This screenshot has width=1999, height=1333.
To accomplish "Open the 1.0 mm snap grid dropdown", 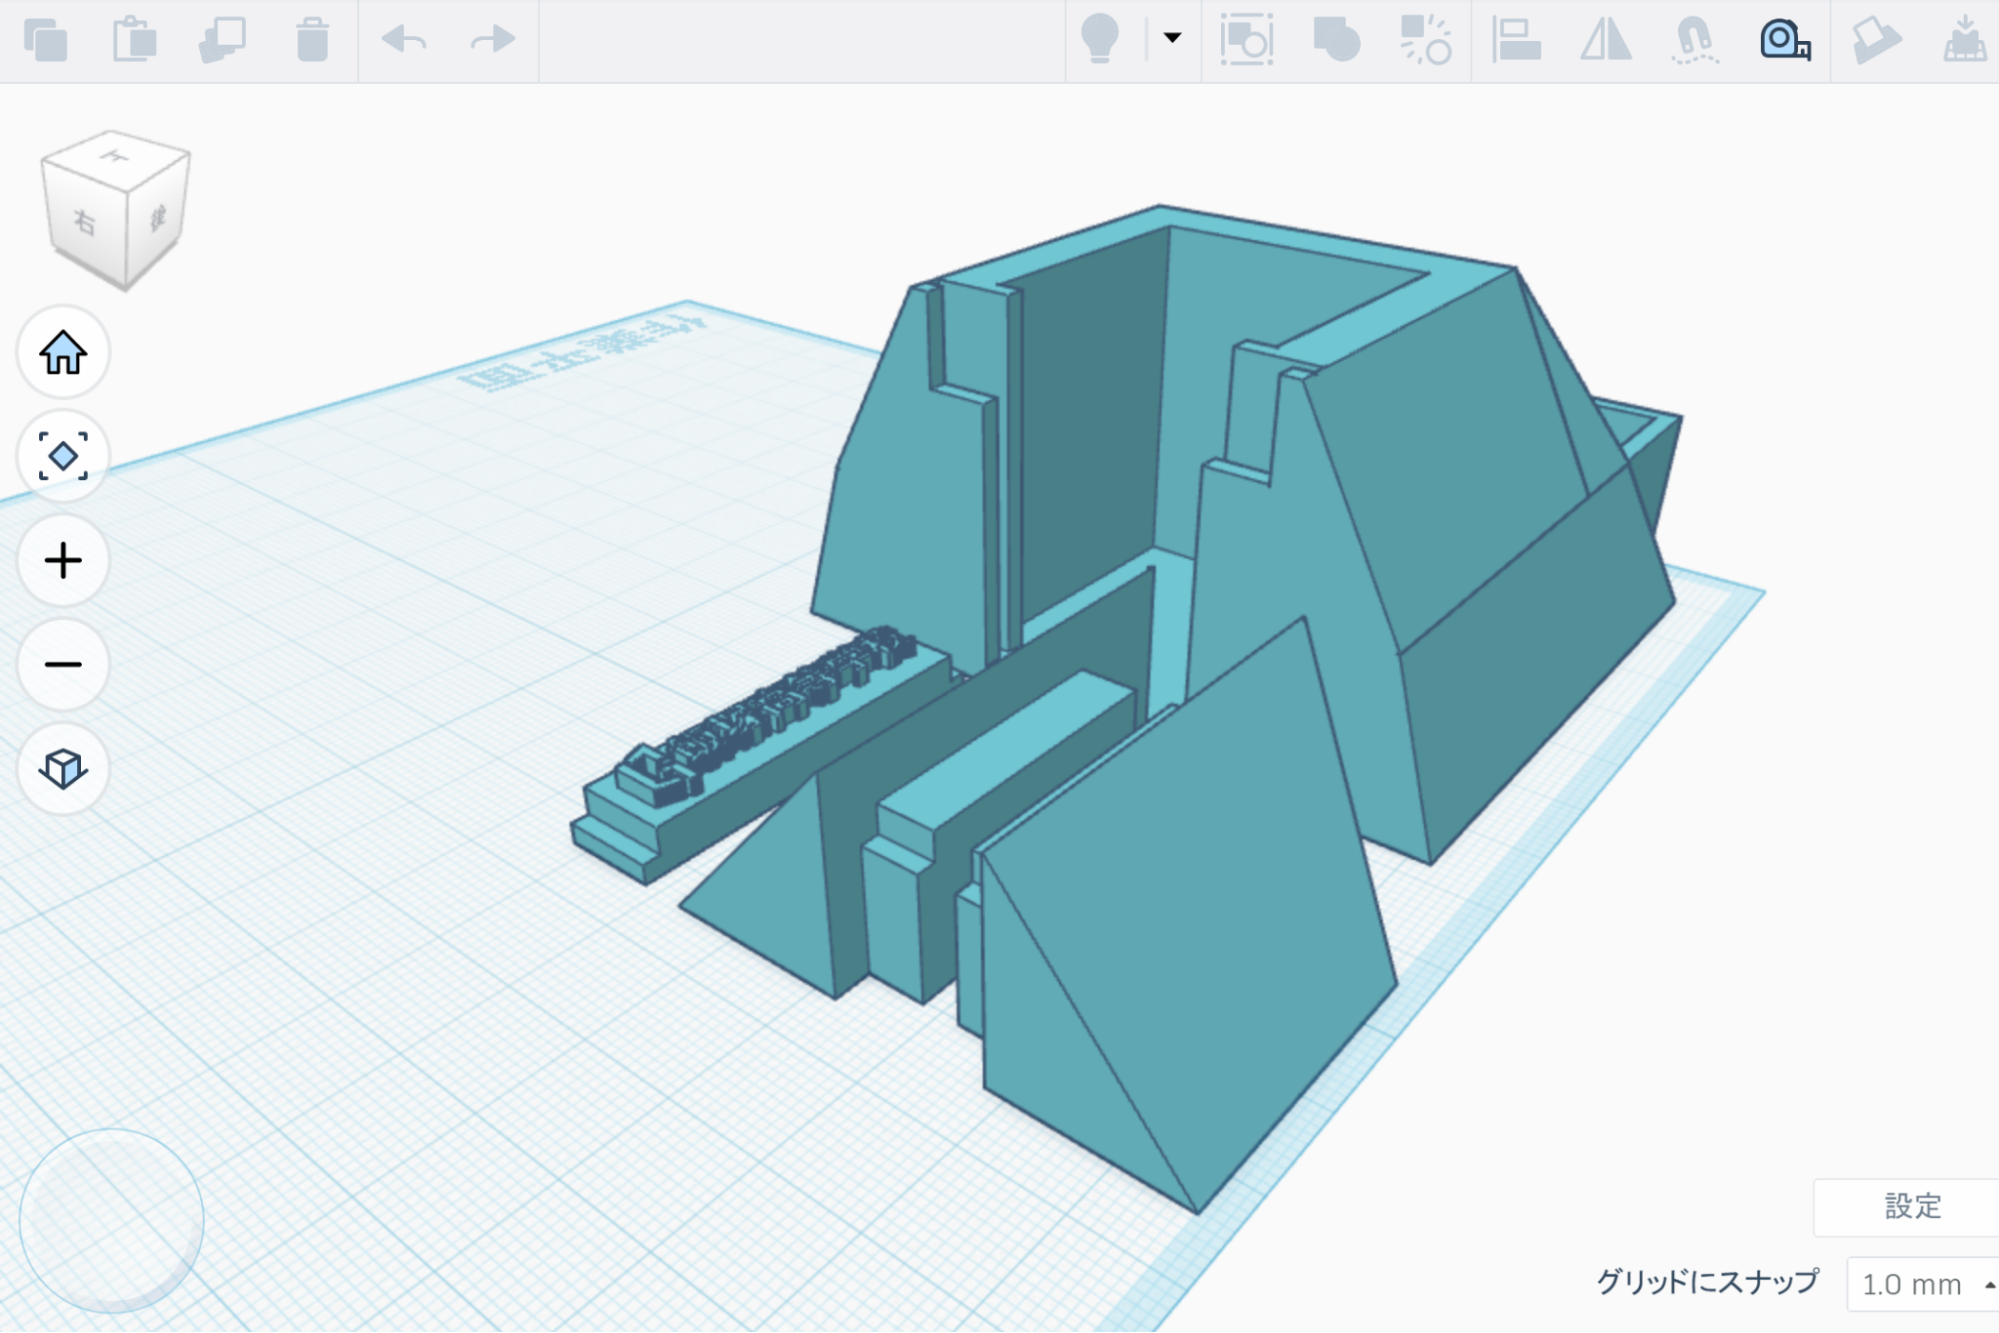I will pos(1923,1285).
